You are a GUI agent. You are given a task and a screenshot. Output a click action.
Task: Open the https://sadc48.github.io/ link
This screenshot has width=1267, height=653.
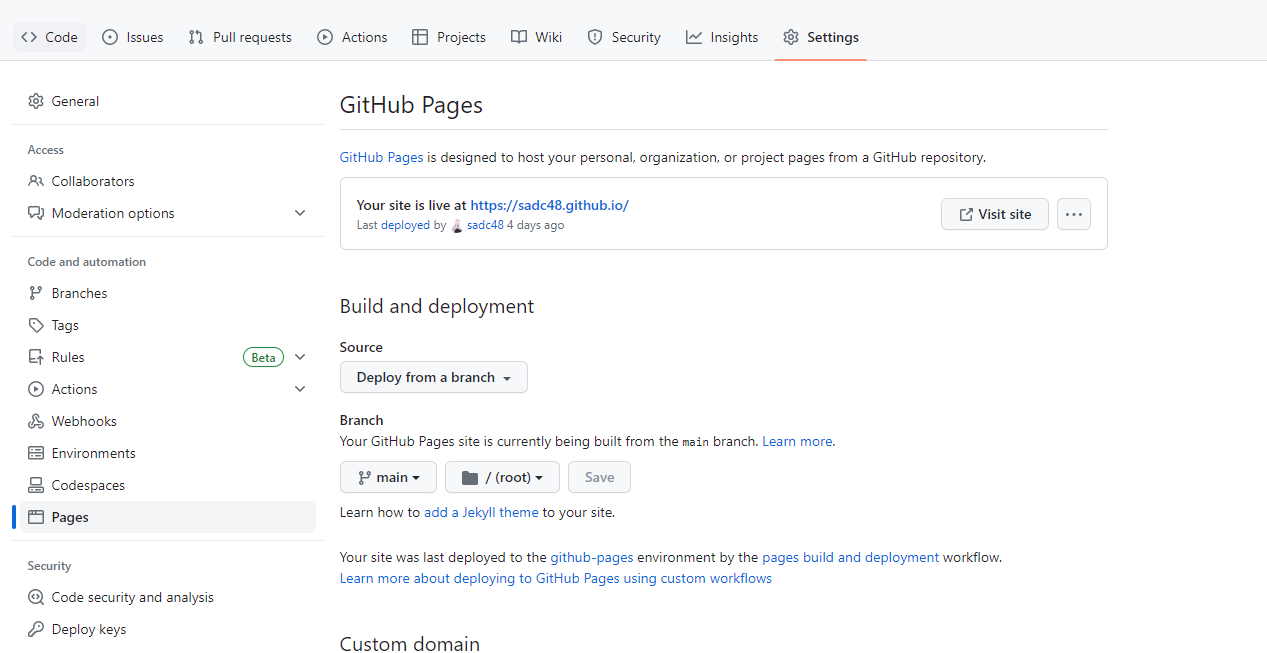point(549,205)
